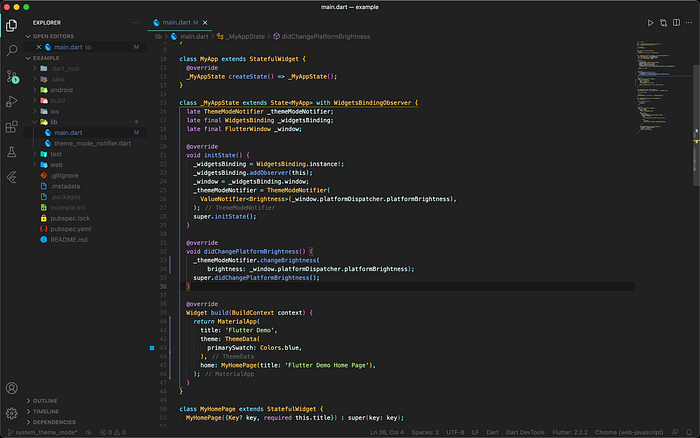Open the Accounts icon
Image resolution: width=700 pixels, height=438 pixels.
pyautogui.click(x=12, y=388)
